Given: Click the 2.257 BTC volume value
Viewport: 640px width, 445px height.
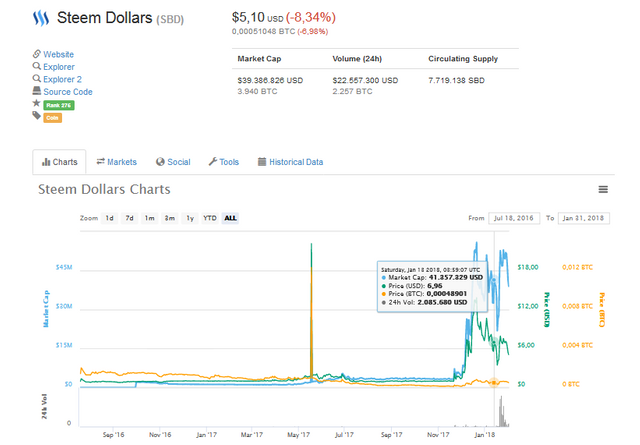Looking at the screenshot, I should click(352, 91).
